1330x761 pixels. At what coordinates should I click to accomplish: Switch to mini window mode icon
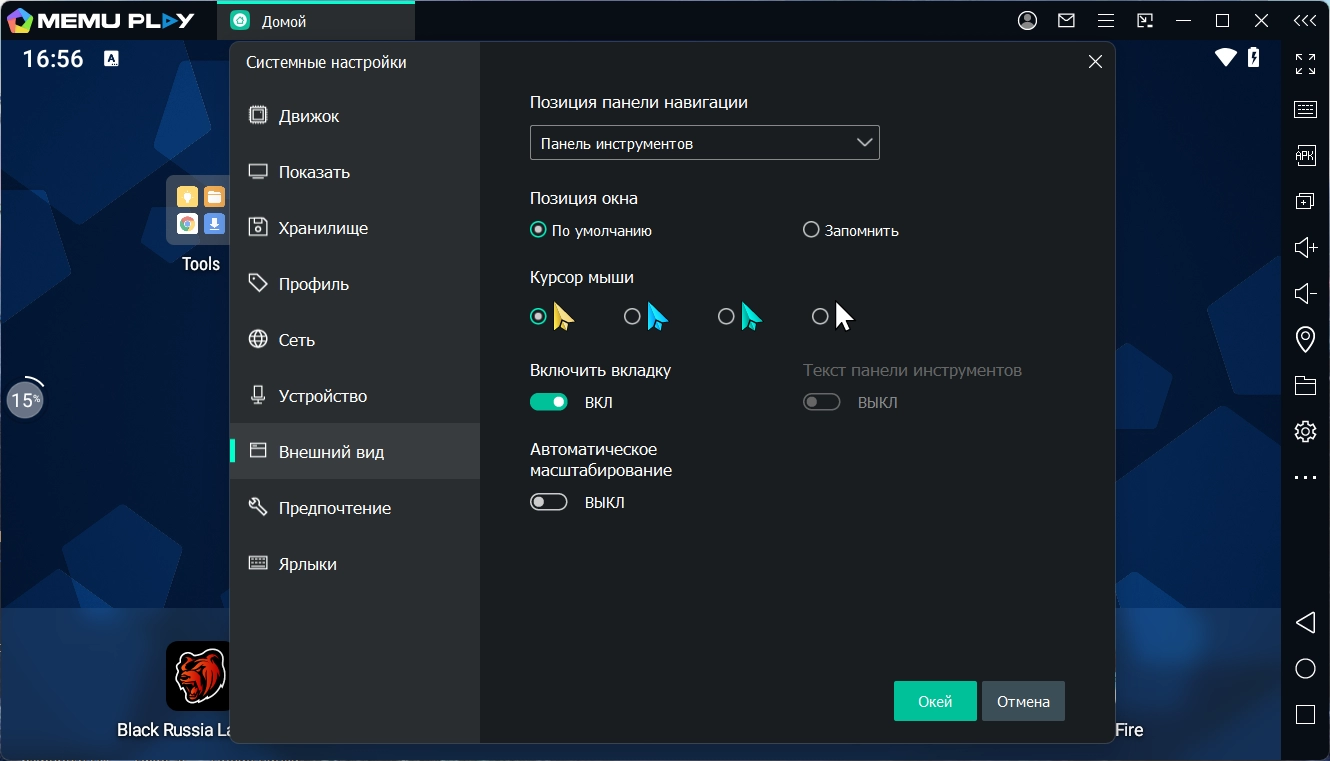coord(1145,20)
